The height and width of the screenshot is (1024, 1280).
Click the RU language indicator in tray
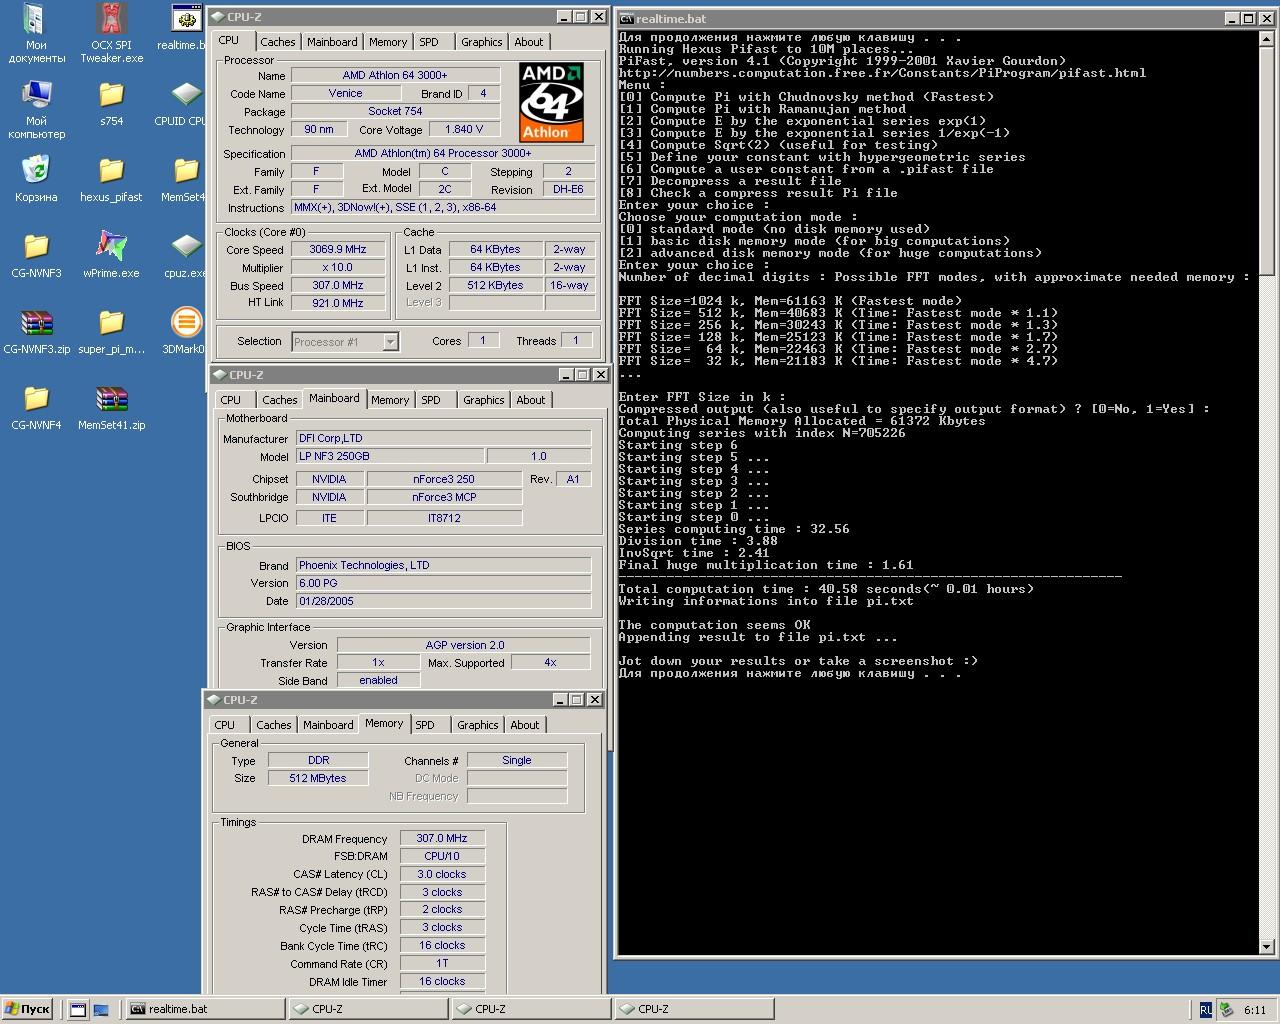point(1206,1010)
